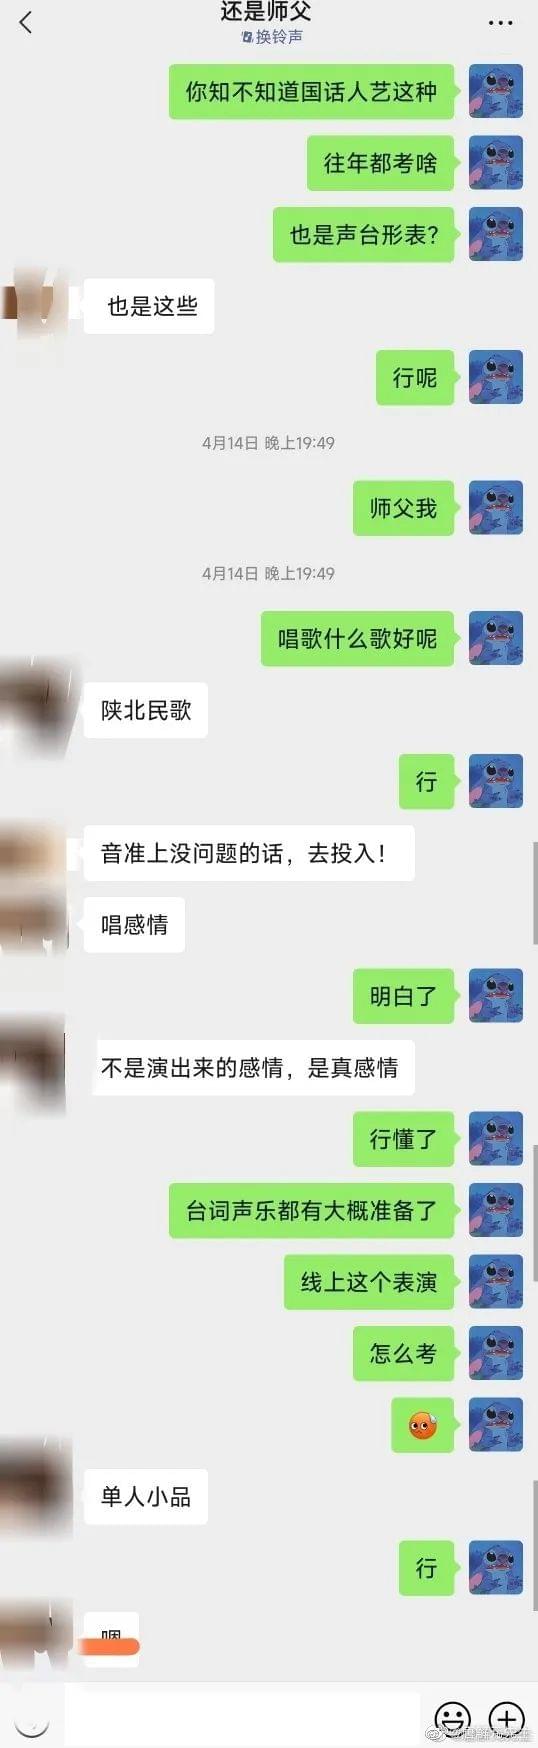Select the 也是这些 message bubble
This screenshot has width=538, height=1748.
(x=149, y=306)
